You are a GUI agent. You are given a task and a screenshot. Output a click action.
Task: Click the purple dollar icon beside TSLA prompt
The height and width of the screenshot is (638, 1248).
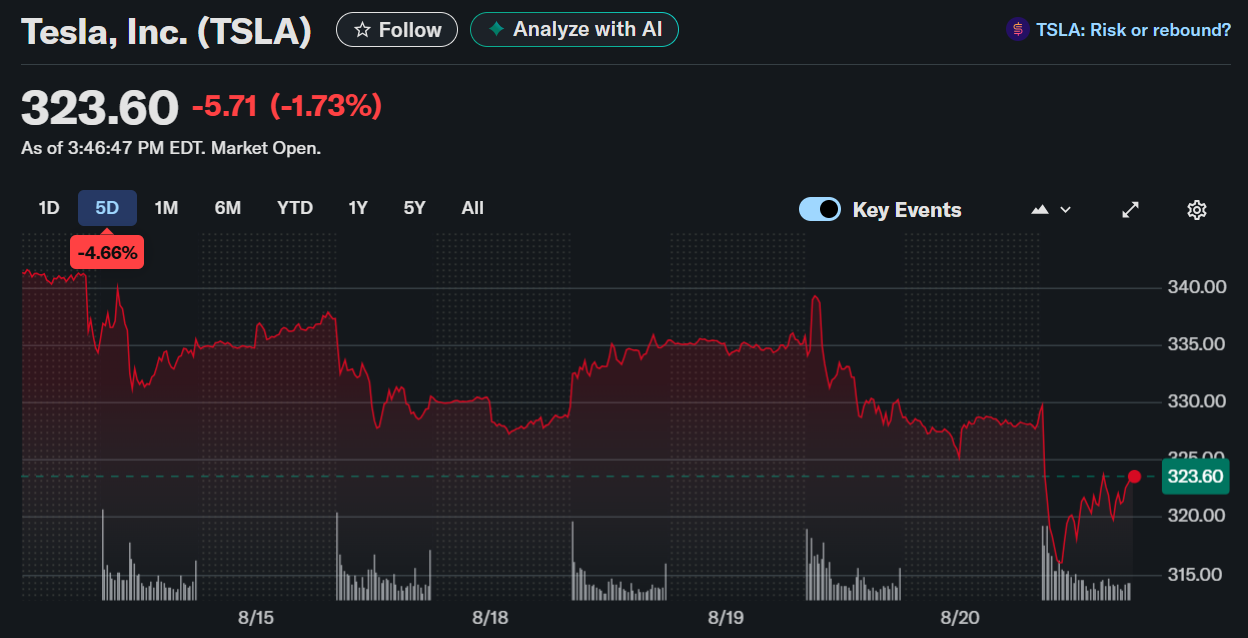[1017, 30]
